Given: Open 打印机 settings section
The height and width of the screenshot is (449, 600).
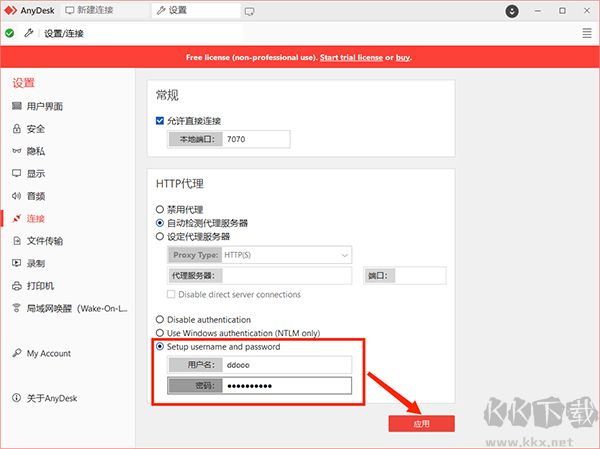Looking at the screenshot, I should point(40,286).
